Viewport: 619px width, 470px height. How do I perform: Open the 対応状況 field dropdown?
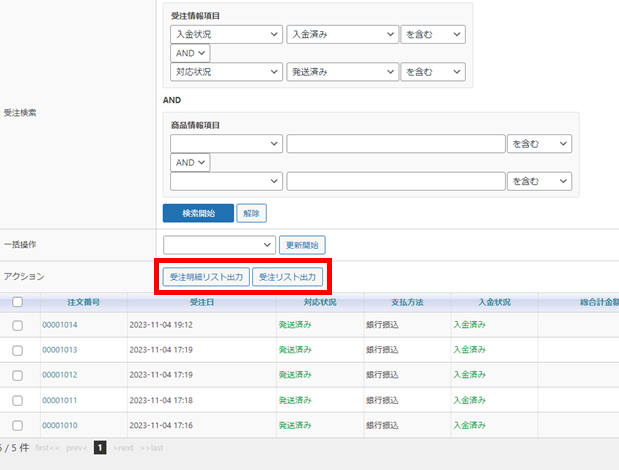click(x=226, y=72)
